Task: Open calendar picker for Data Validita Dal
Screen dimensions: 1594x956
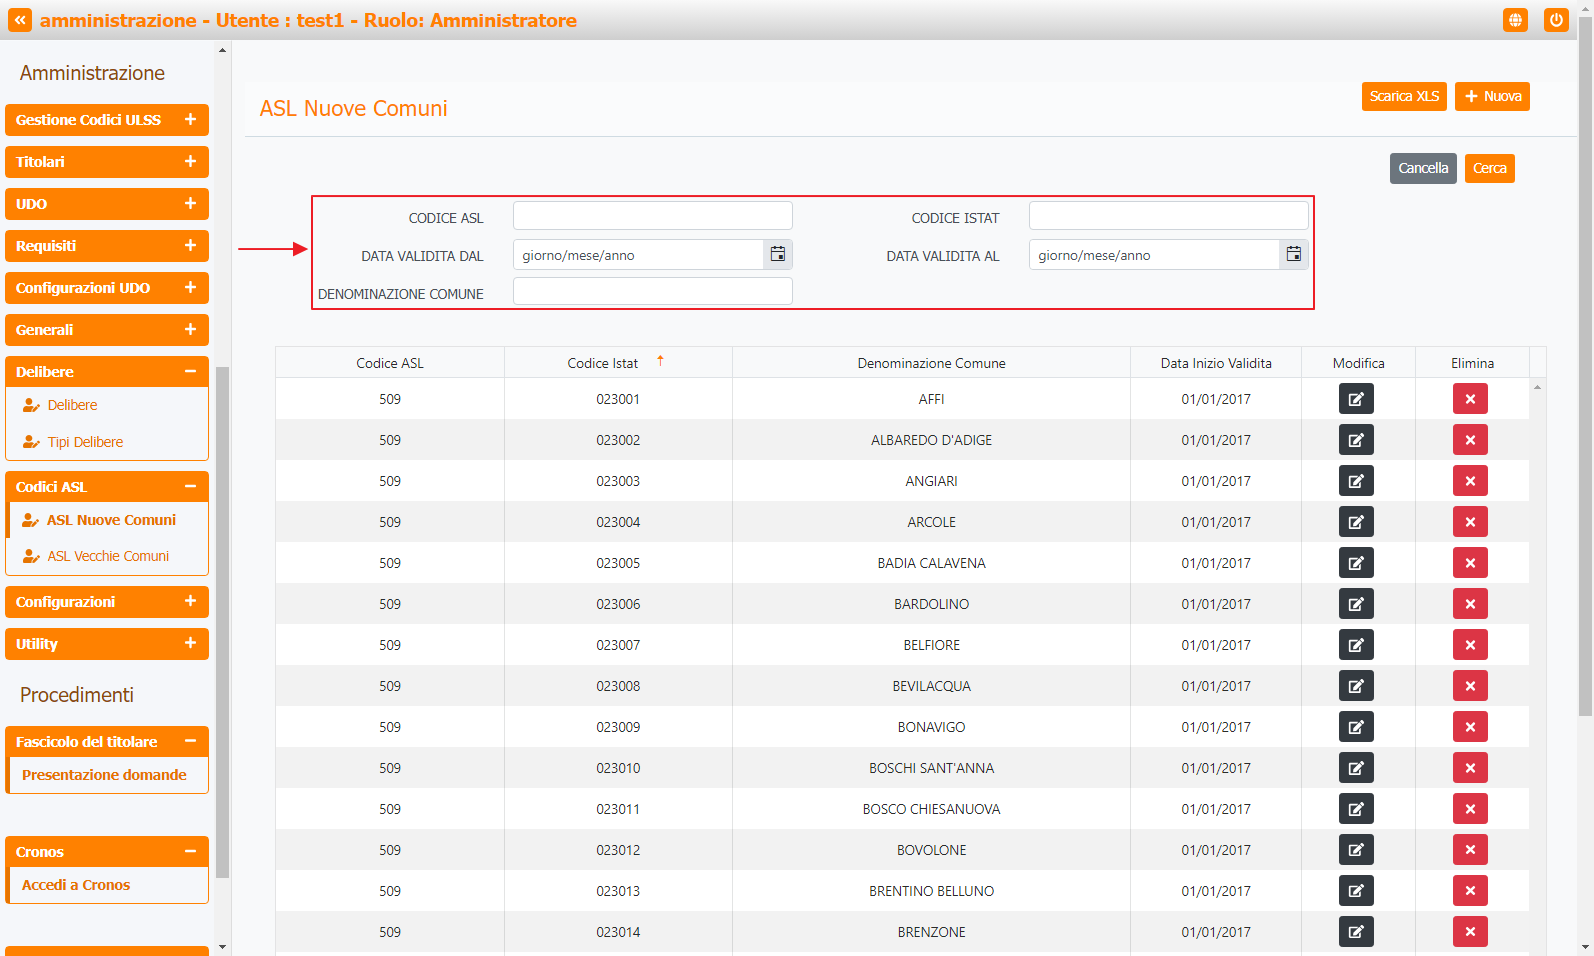Action: [x=777, y=255]
